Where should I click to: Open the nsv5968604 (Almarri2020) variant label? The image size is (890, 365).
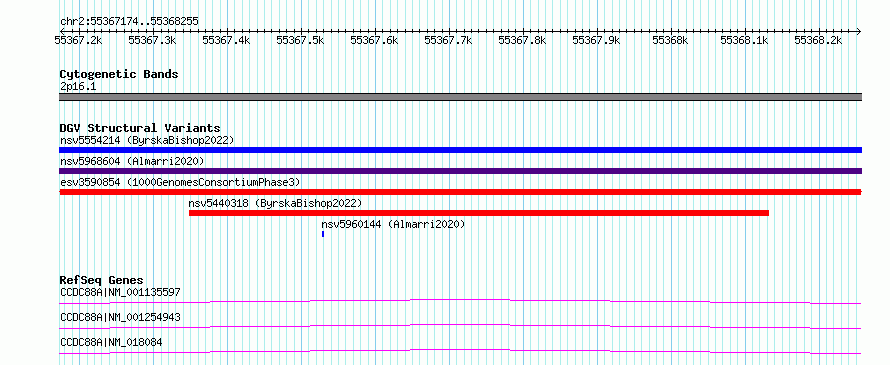pyautogui.click(x=132, y=161)
